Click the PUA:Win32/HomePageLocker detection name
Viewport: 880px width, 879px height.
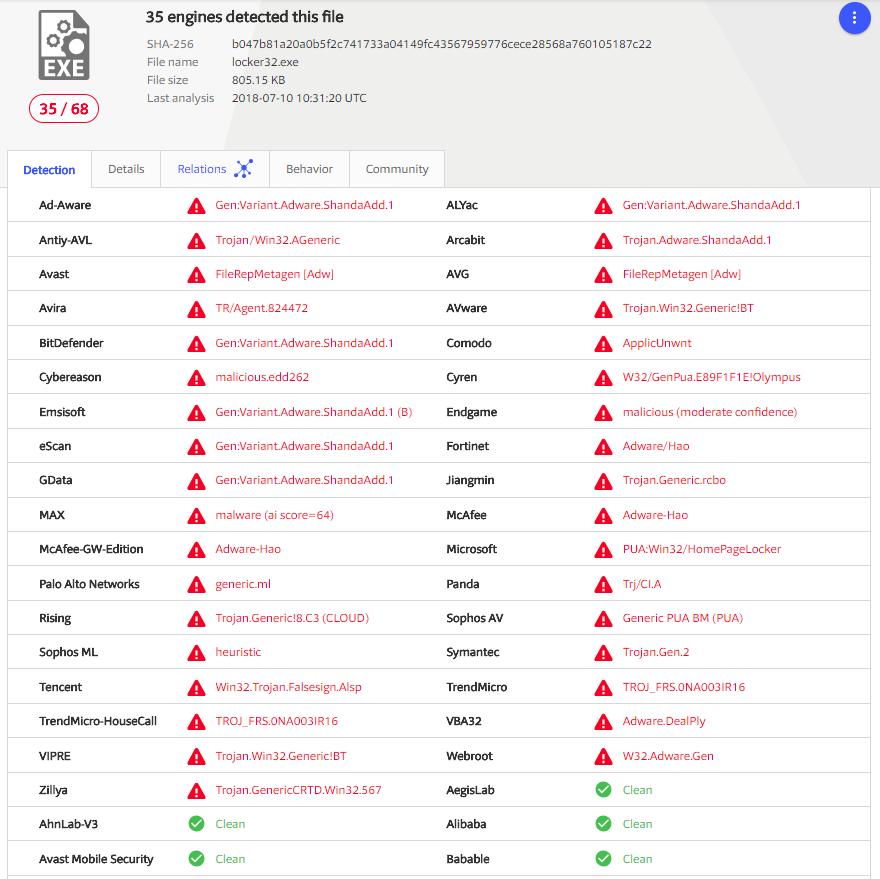tap(701, 549)
